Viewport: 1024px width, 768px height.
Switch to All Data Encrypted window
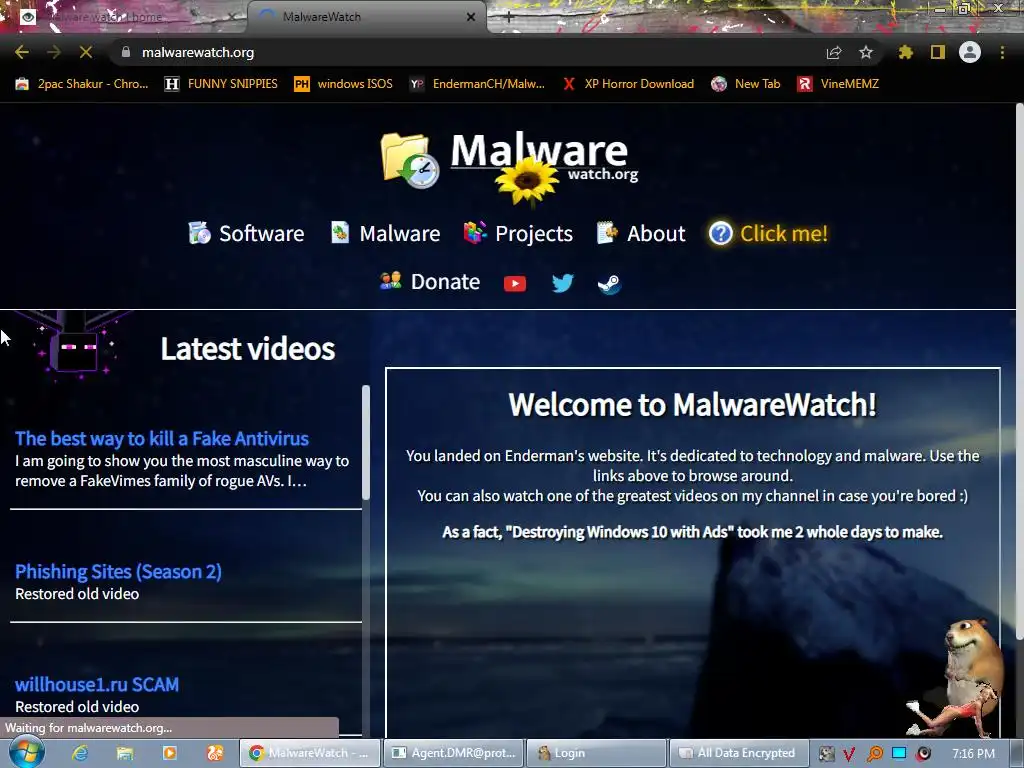click(740, 753)
